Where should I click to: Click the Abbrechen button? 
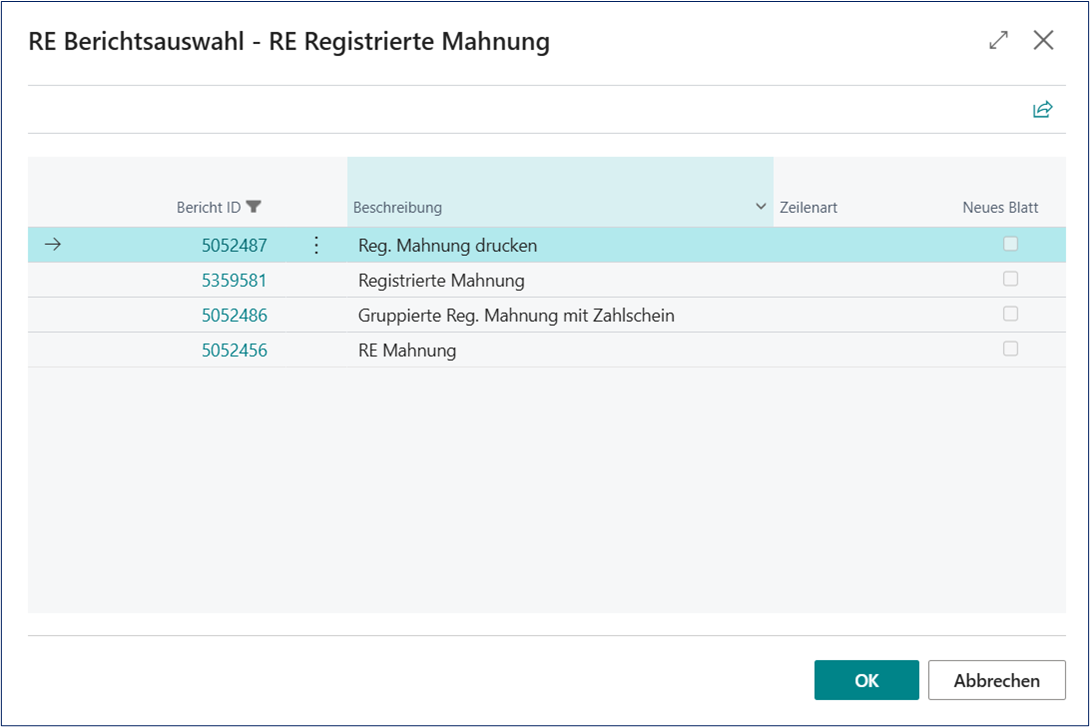[x=996, y=679]
